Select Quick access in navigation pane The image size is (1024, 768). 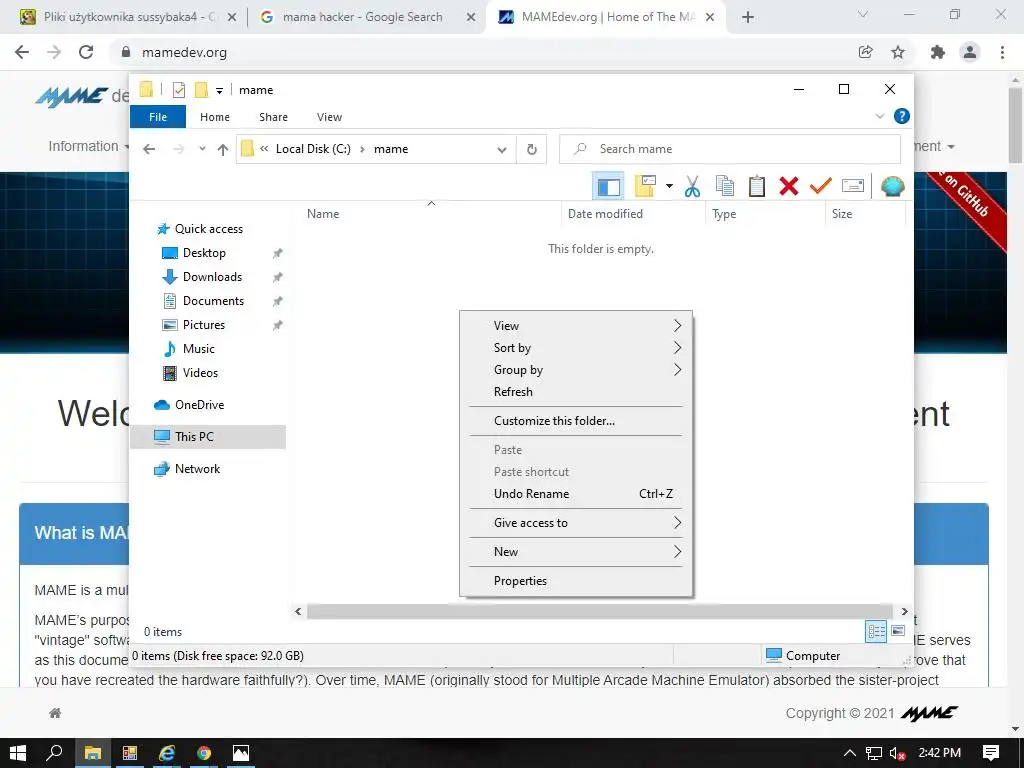208,229
